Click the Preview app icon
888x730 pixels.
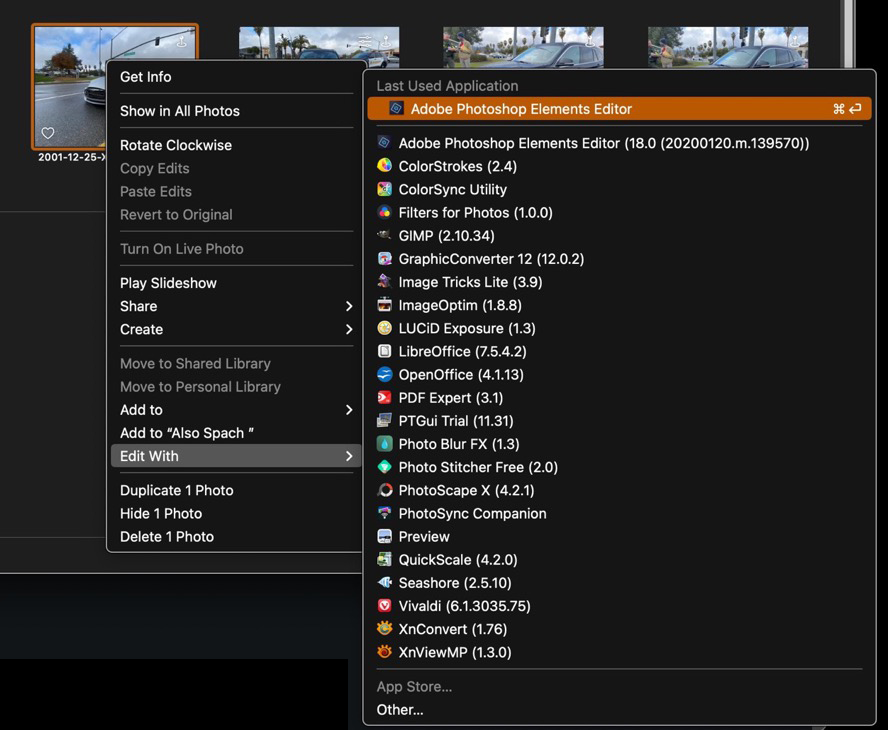[x=385, y=536]
